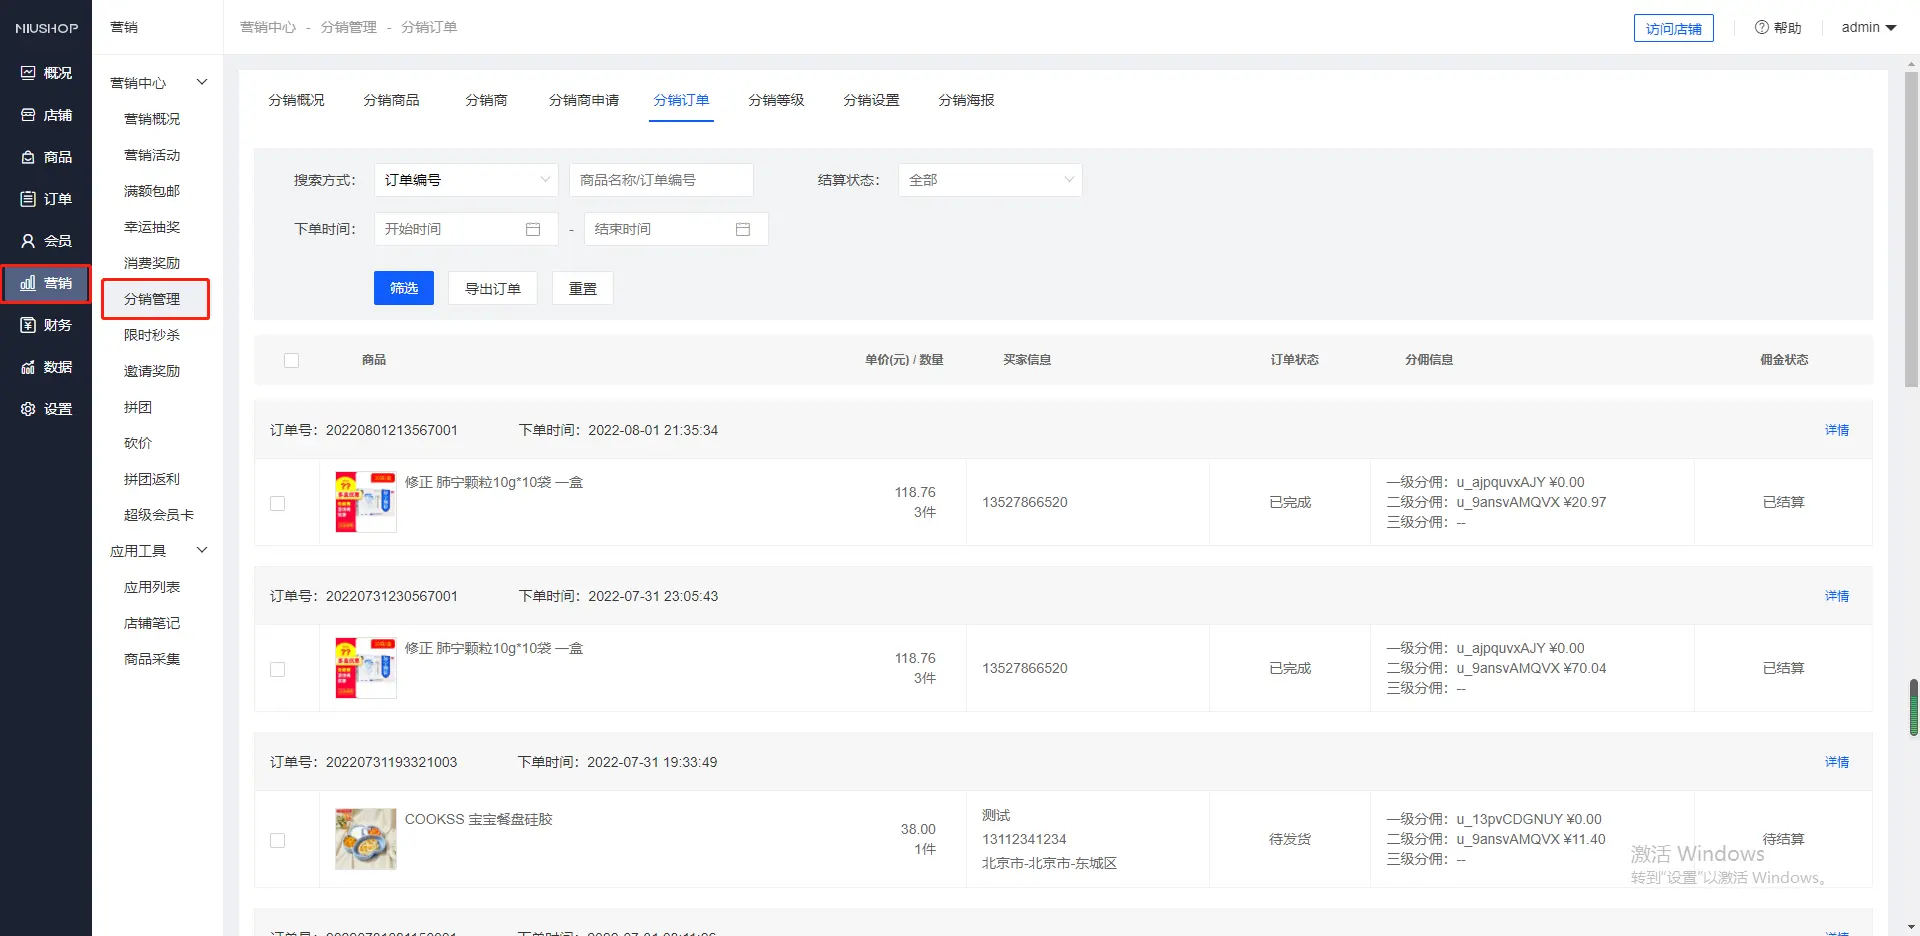This screenshot has width=1920, height=936.
Task: Toggle the select-all checkbox in table header
Action: click(291, 360)
